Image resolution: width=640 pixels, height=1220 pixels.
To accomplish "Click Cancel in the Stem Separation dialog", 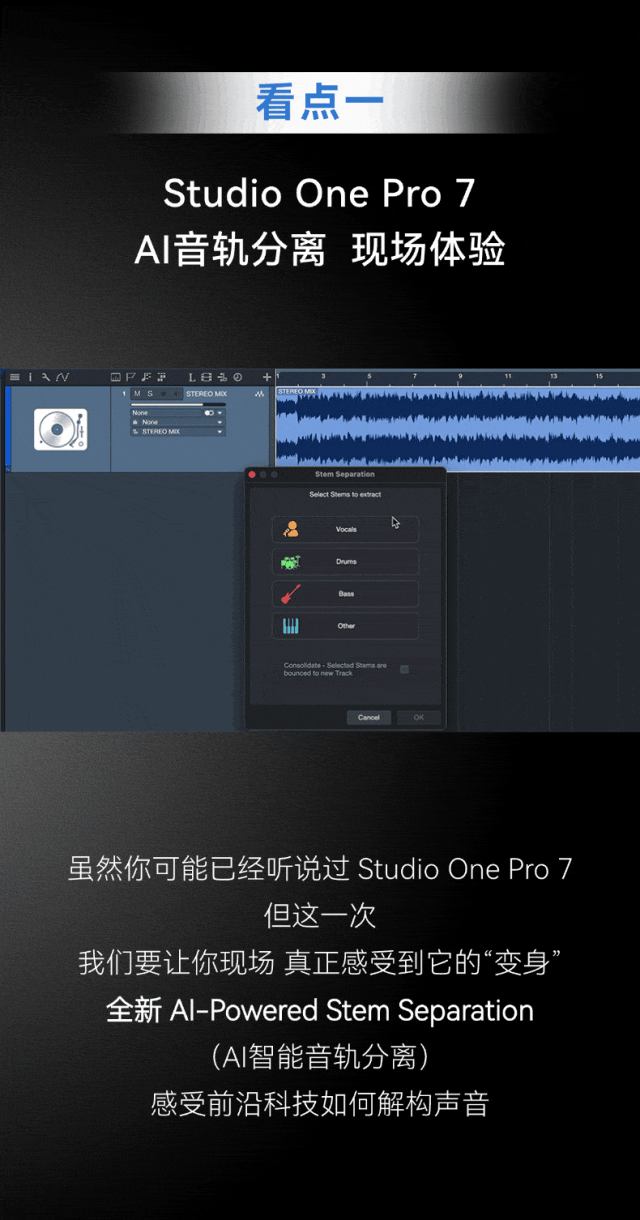I will [x=369, y=717].
